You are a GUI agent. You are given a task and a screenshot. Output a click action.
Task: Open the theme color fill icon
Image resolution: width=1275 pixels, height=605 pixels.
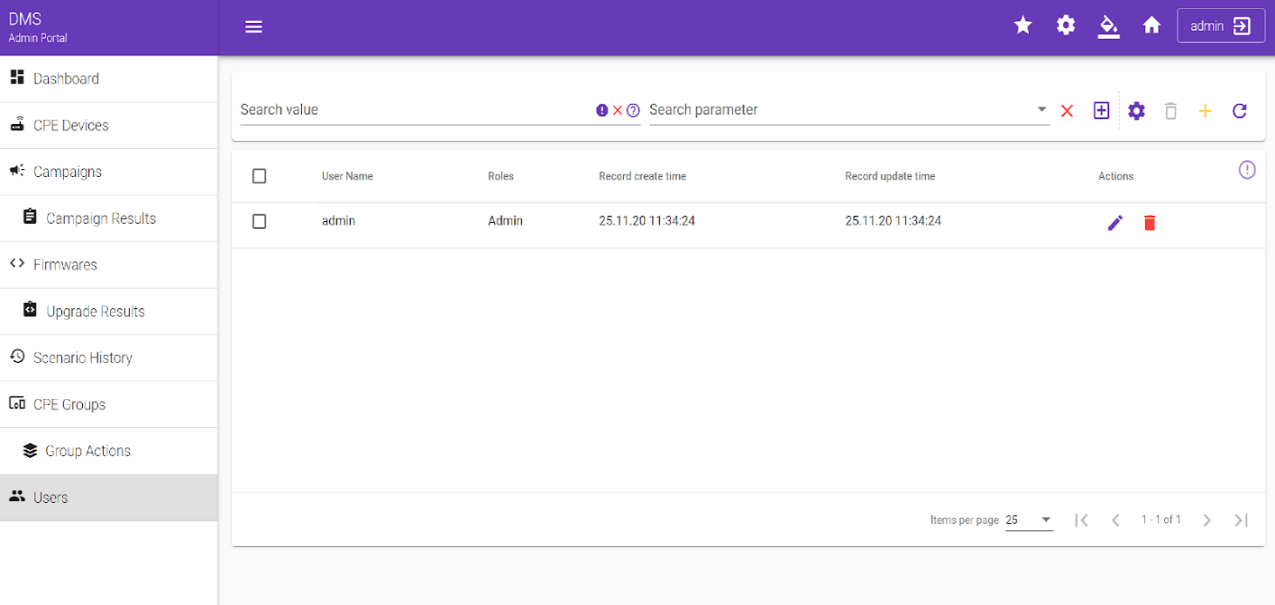[1108, 26]
